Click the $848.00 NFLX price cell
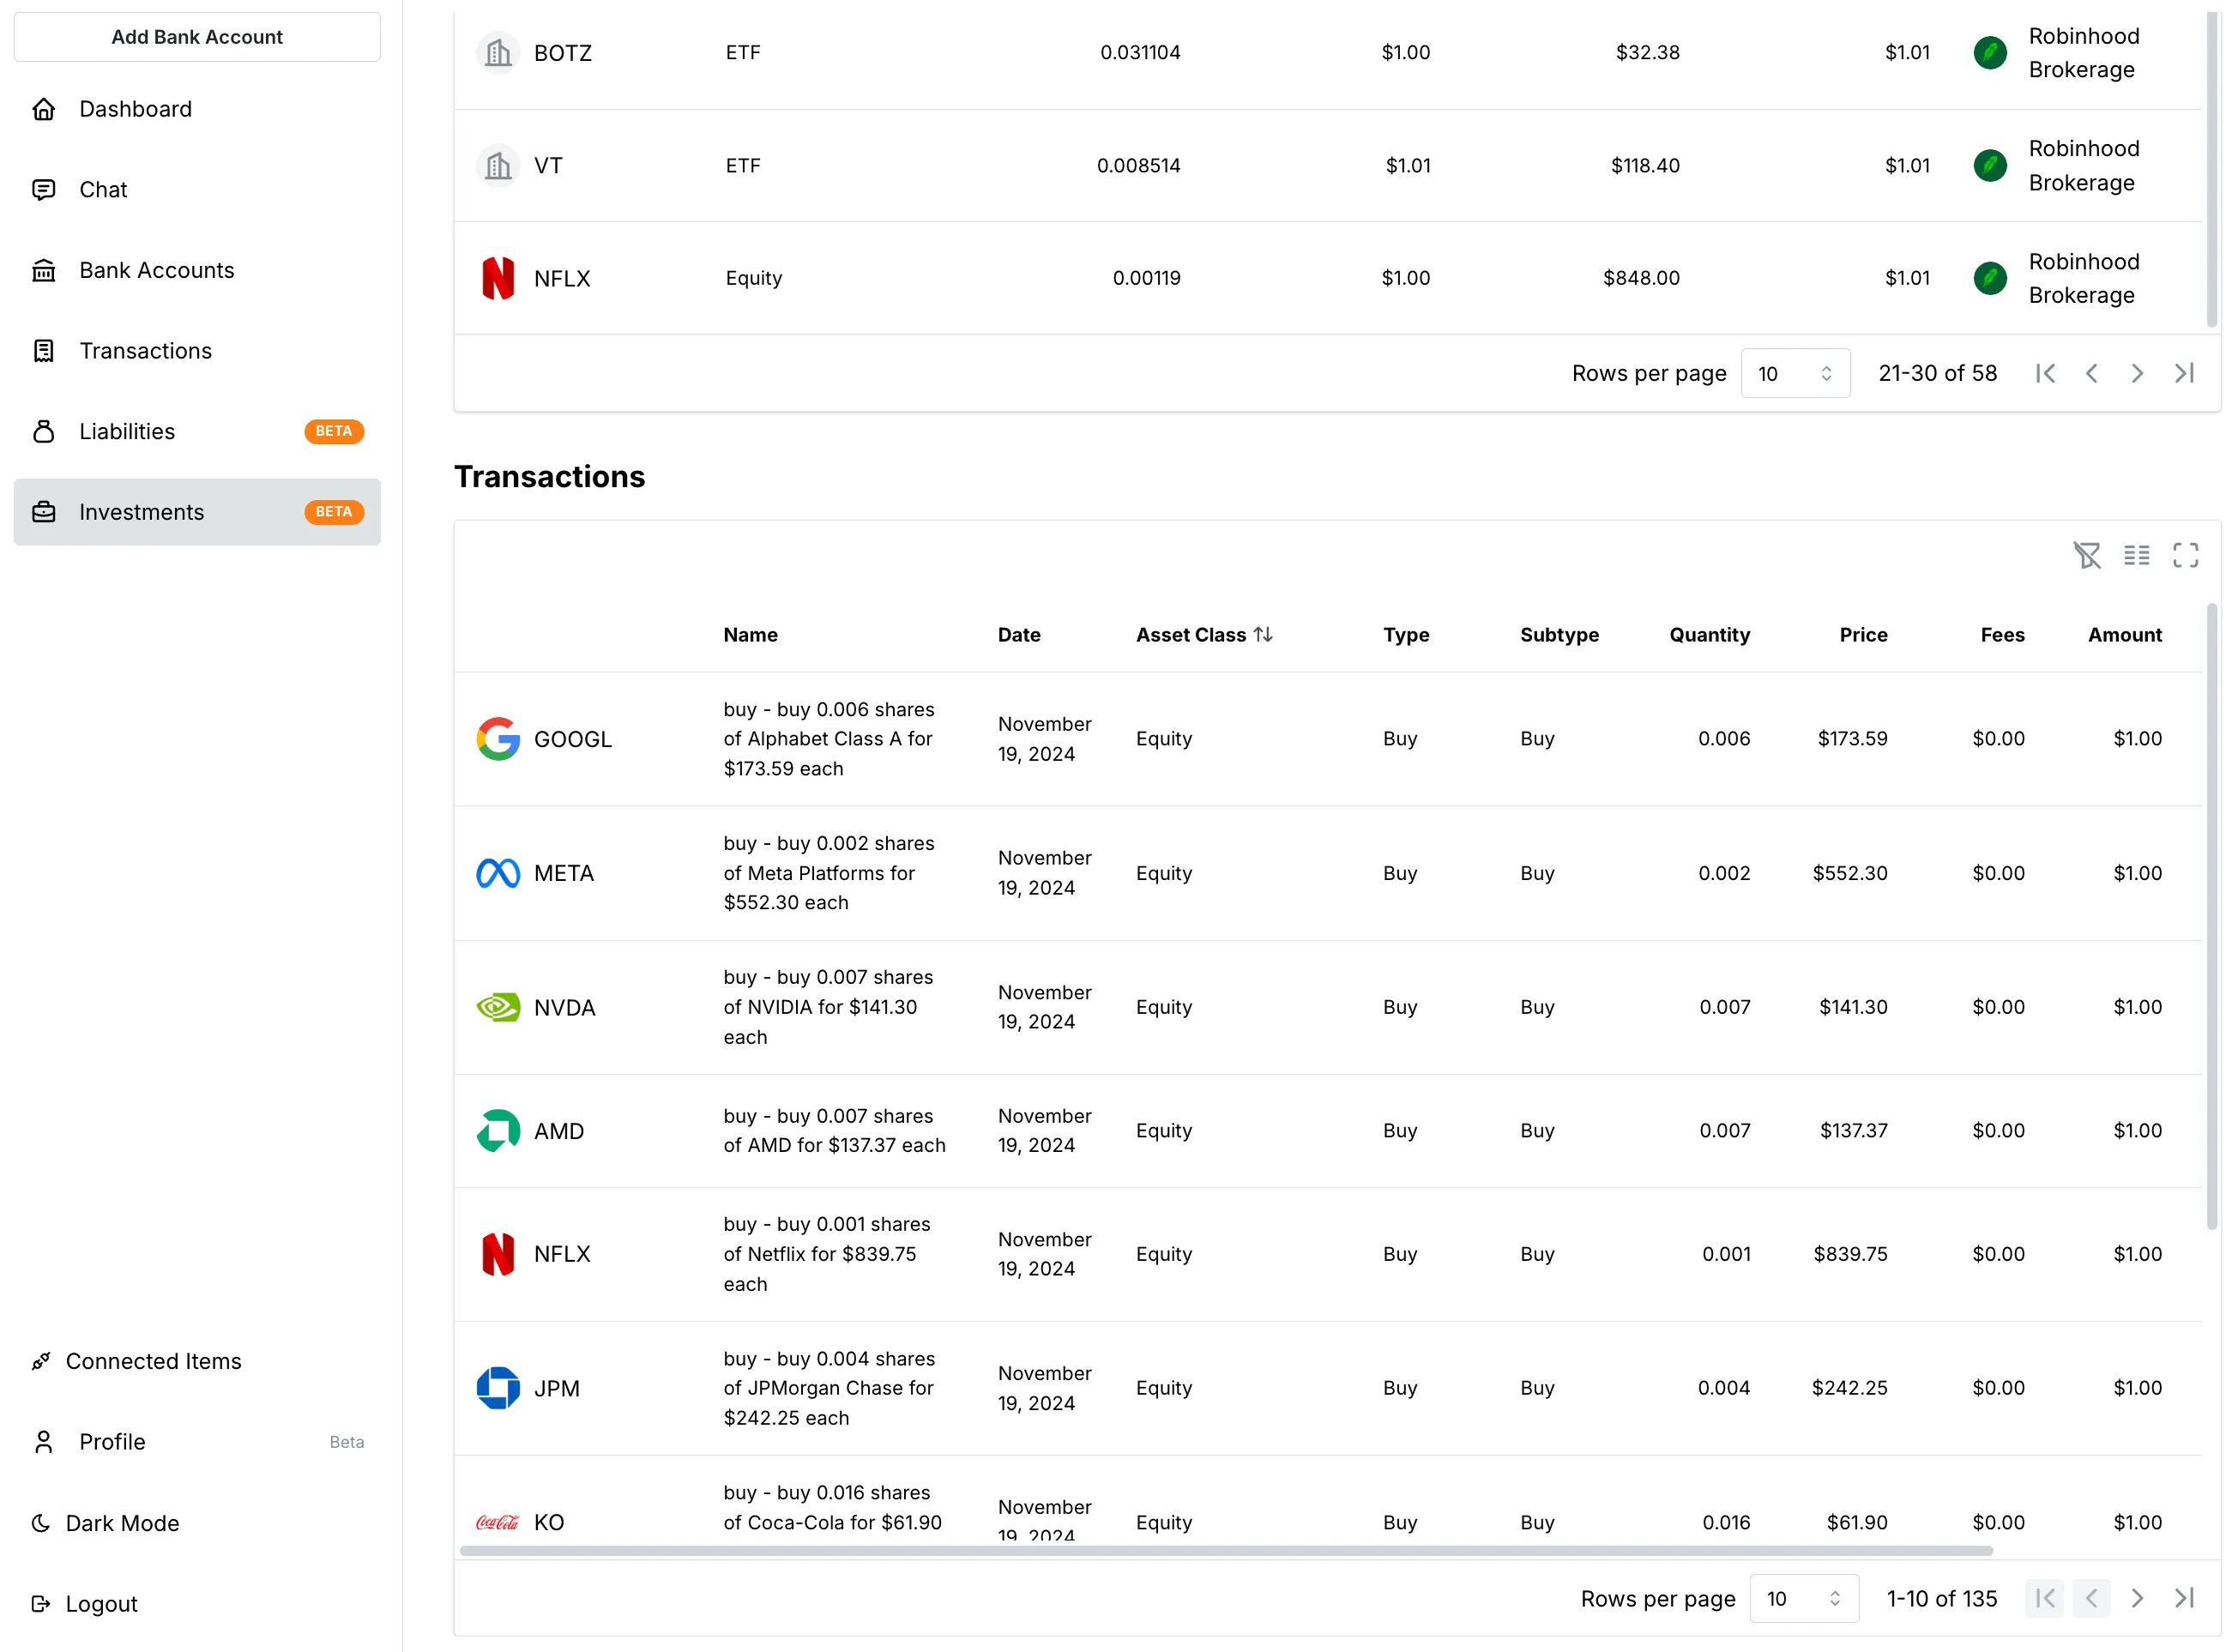This screenshot has width=2232, height=1652. click(1642, 279)
